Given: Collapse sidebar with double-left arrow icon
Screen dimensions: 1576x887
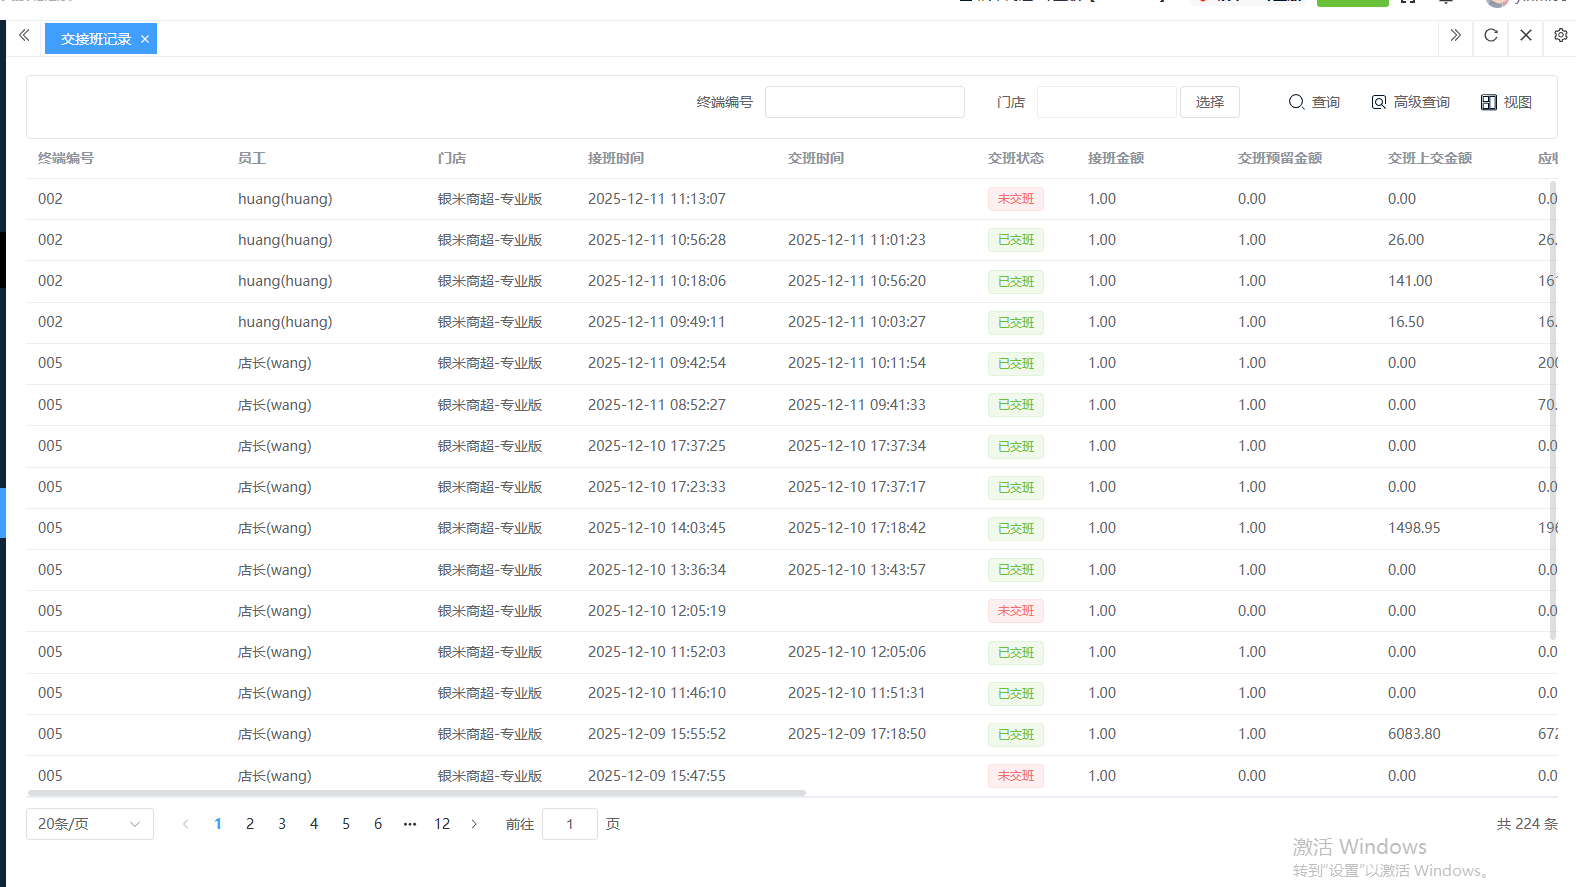Looking at the screenshot, I should pos(24,36).
